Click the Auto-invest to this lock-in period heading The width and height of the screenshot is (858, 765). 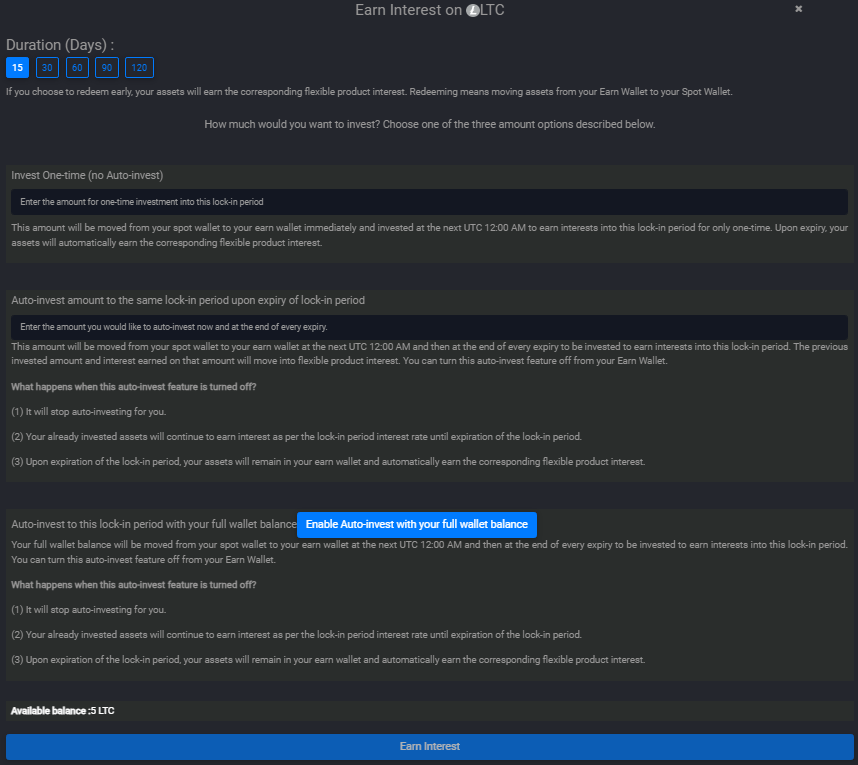[154, 524]
